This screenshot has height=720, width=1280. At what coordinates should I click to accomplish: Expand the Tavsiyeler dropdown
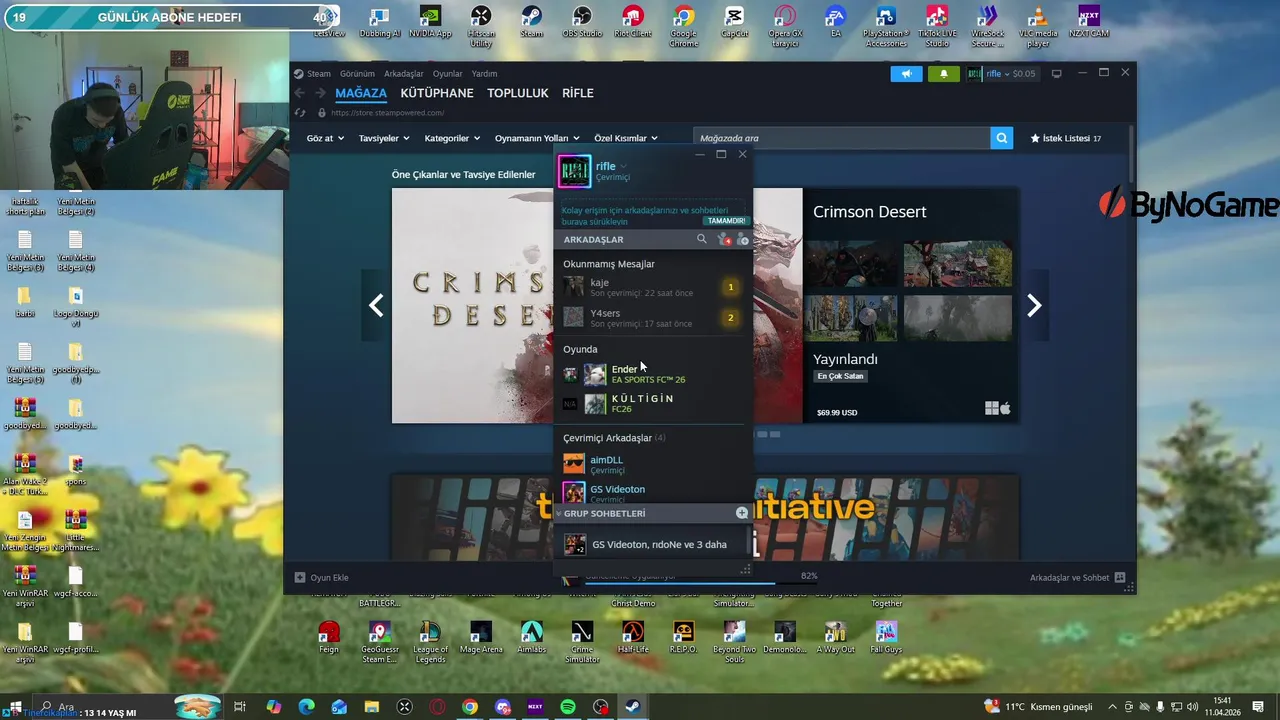pyautogui.click(x=382, y=138)
